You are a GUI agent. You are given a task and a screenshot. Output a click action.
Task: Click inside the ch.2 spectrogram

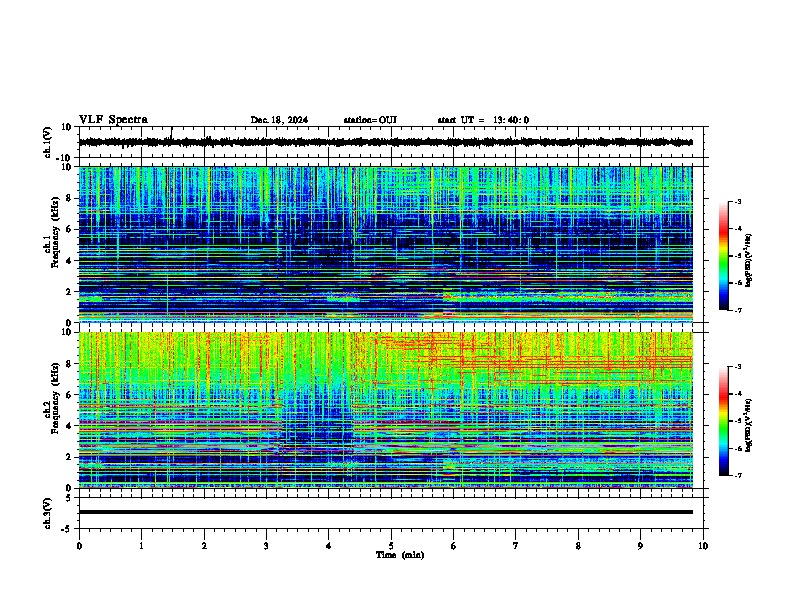tap(386, 410)
